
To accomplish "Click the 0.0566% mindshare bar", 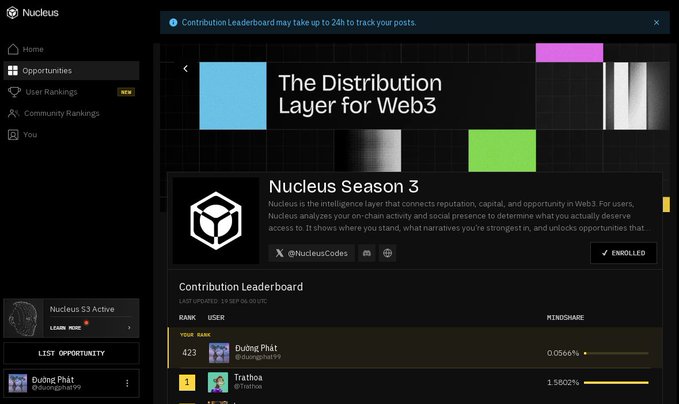I will tap(616, 353).
